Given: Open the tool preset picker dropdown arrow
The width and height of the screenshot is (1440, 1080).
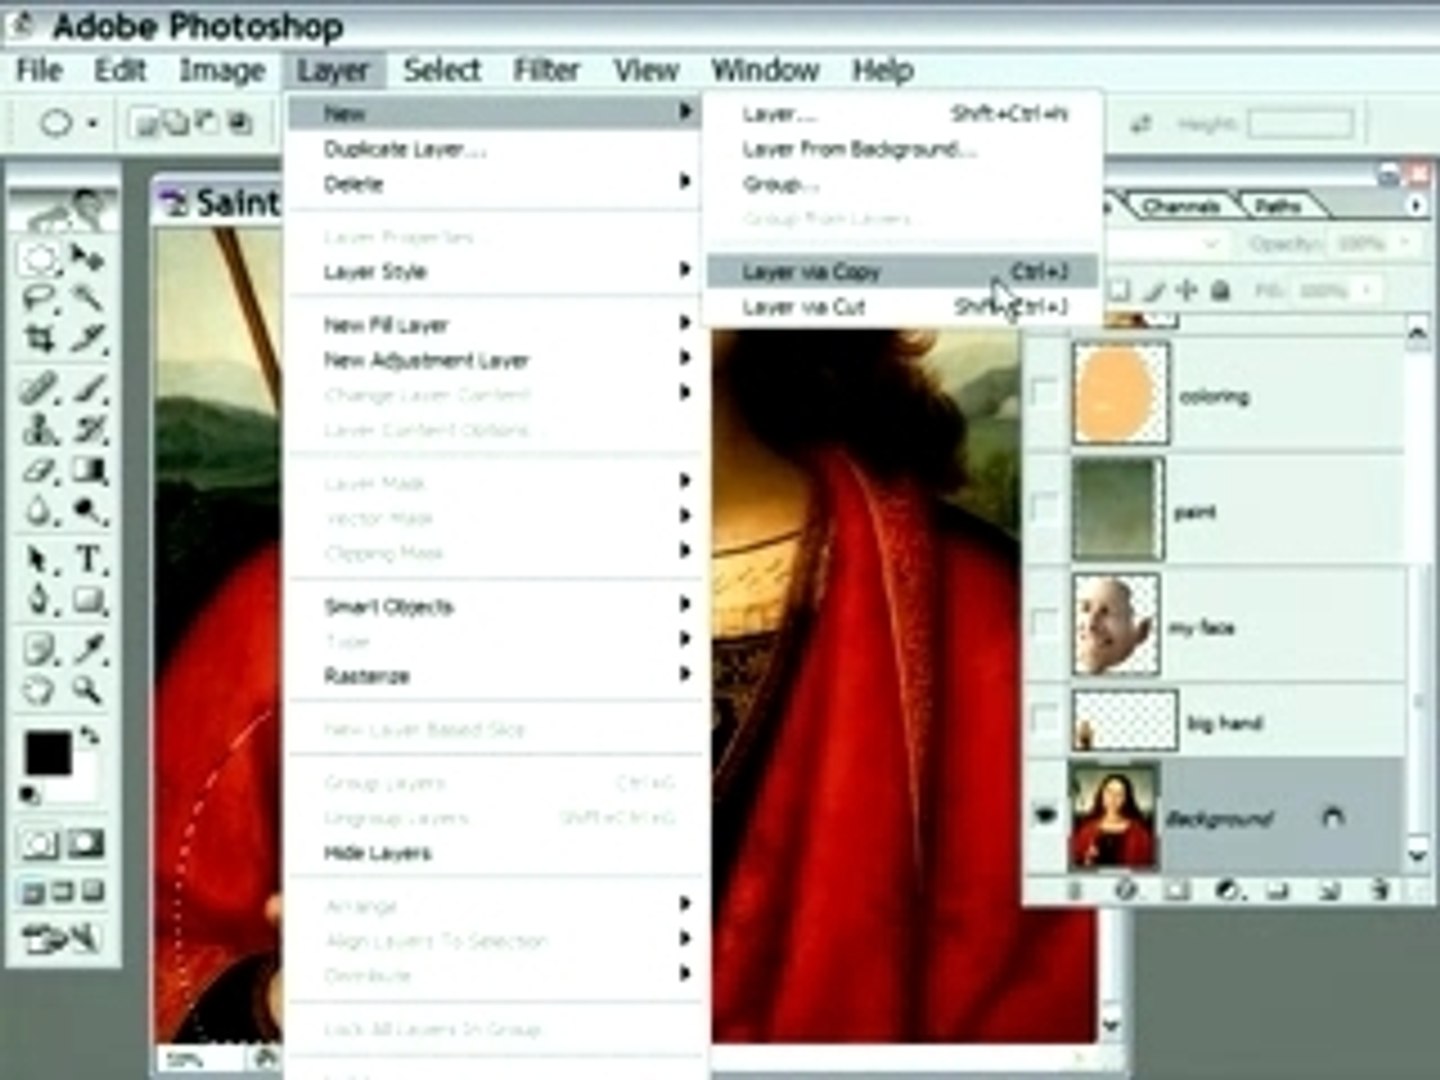Looking at the screenshot, I should click(x=93, y=124).
